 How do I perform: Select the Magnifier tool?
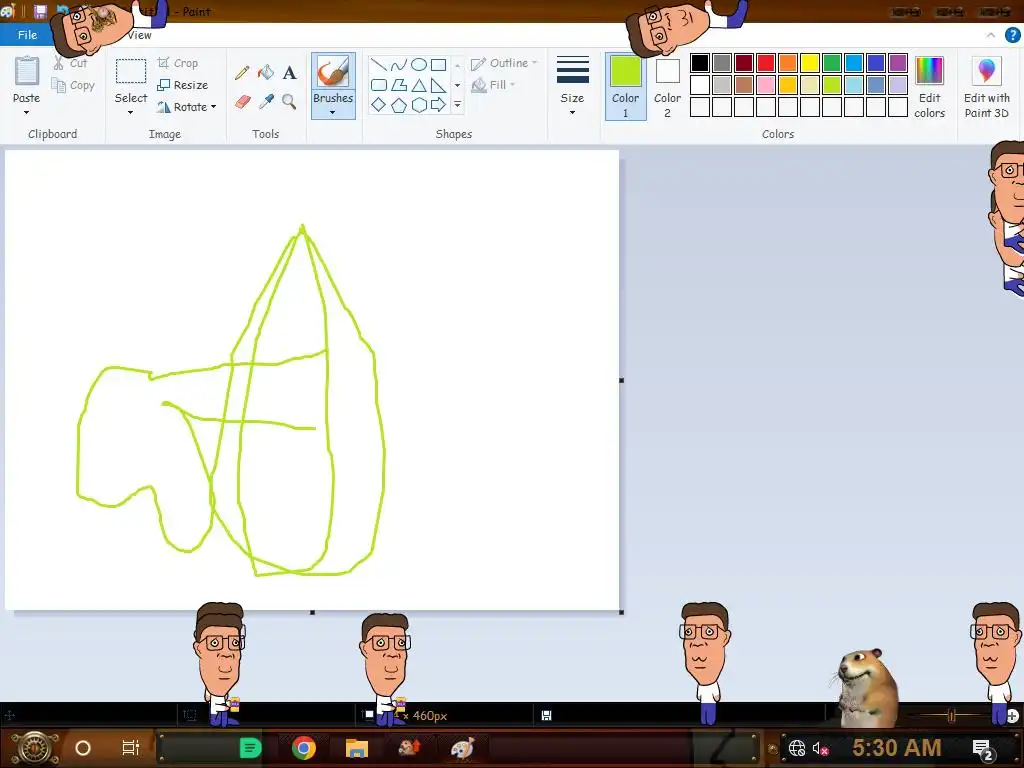(289, 102)
